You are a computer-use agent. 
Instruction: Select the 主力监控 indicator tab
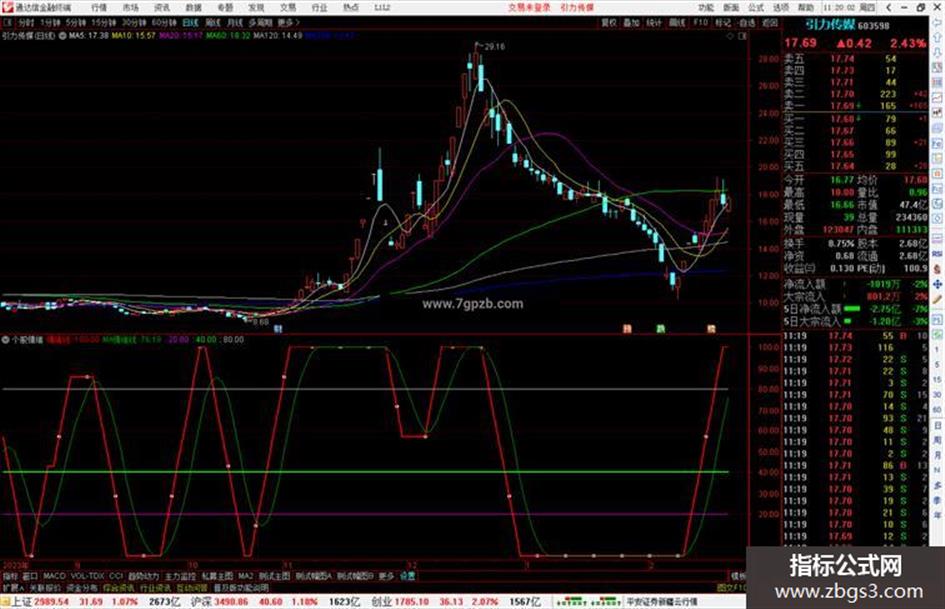181,576
